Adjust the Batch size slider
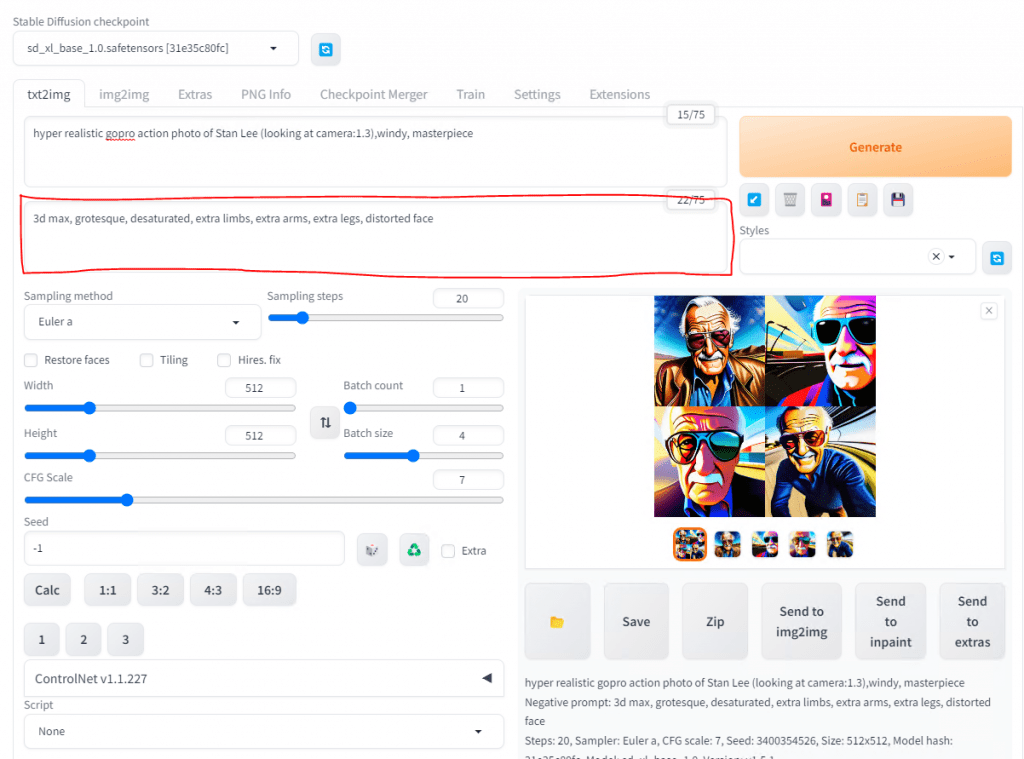 (x=424, y=456)
